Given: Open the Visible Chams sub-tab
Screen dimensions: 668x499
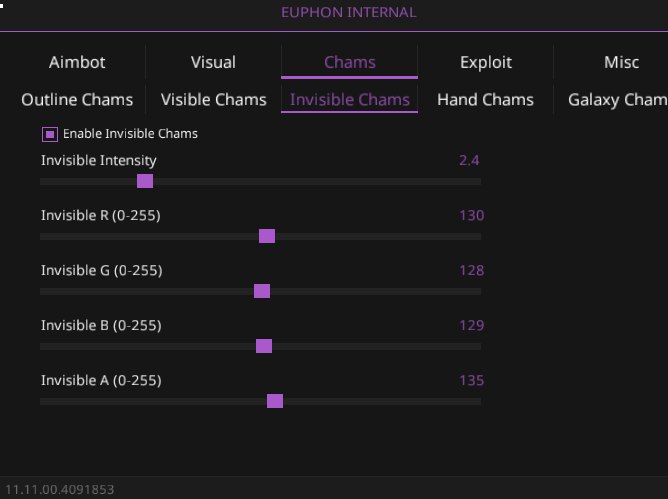Looking at the screenshot, I should tap(213, 99).
